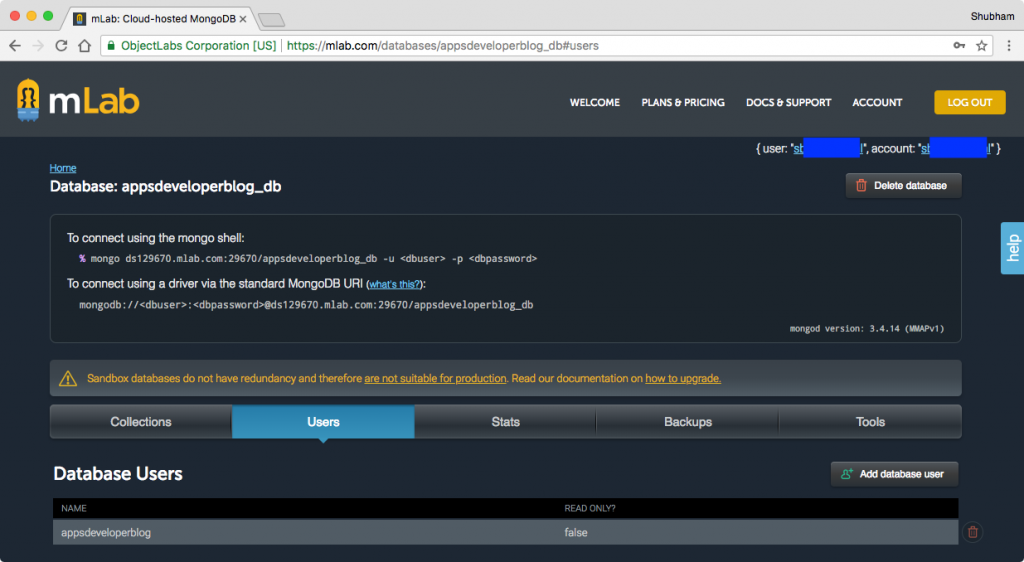1024x562 pixels.
Task: Click the saved password key icon
Action: tap(959, 46)
